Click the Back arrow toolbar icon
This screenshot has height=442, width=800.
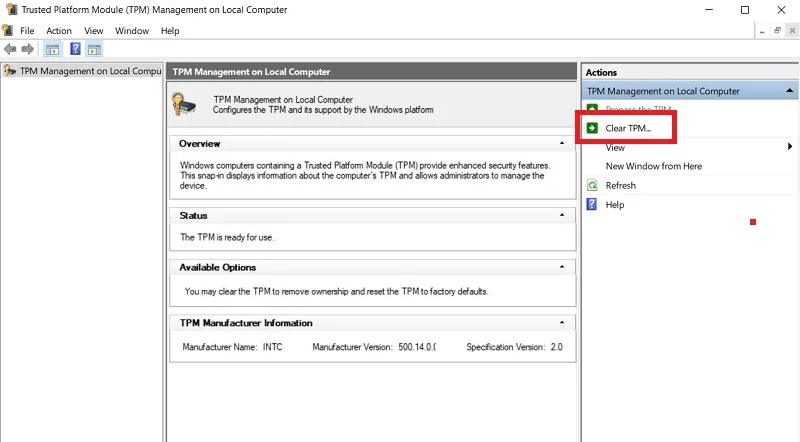[10, 49]
